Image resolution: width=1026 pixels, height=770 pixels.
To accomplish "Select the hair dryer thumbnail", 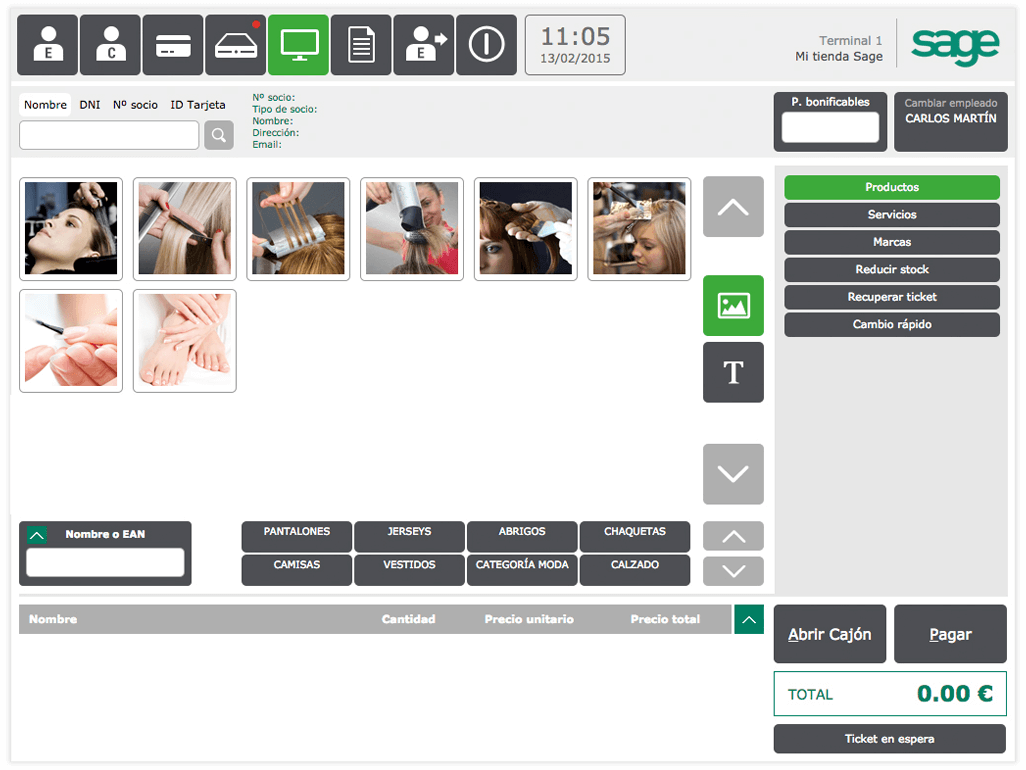I will (x=412, y=228).
